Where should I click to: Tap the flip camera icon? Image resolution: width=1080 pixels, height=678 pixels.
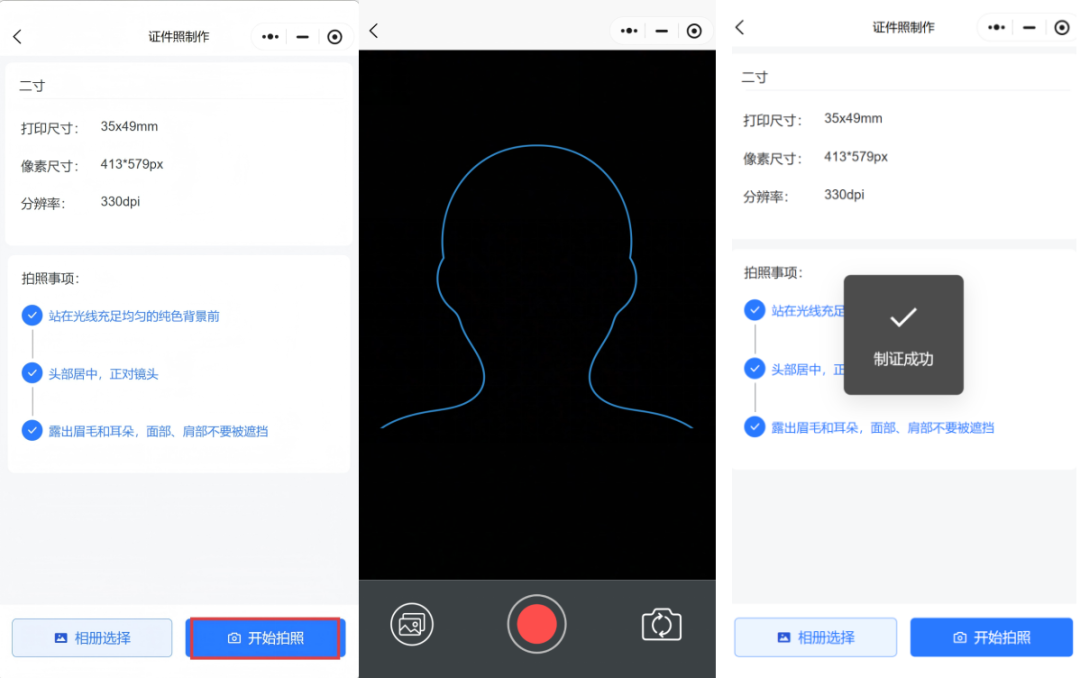pyautogui.click(x=661, y=625)
